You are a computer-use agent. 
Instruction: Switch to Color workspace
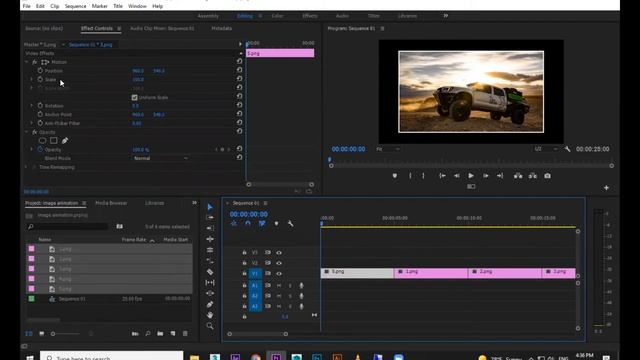277,16
